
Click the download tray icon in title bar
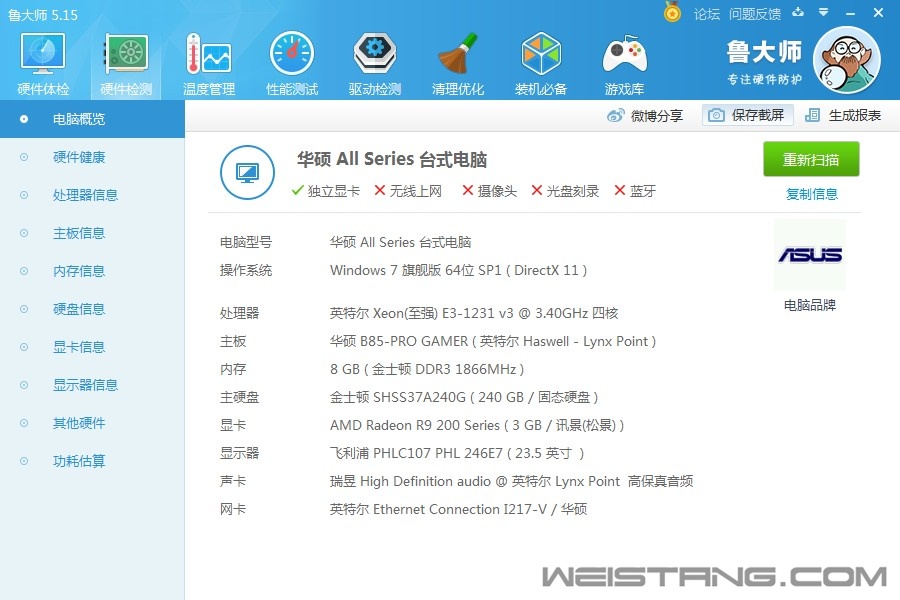click(x=798, y=12)
